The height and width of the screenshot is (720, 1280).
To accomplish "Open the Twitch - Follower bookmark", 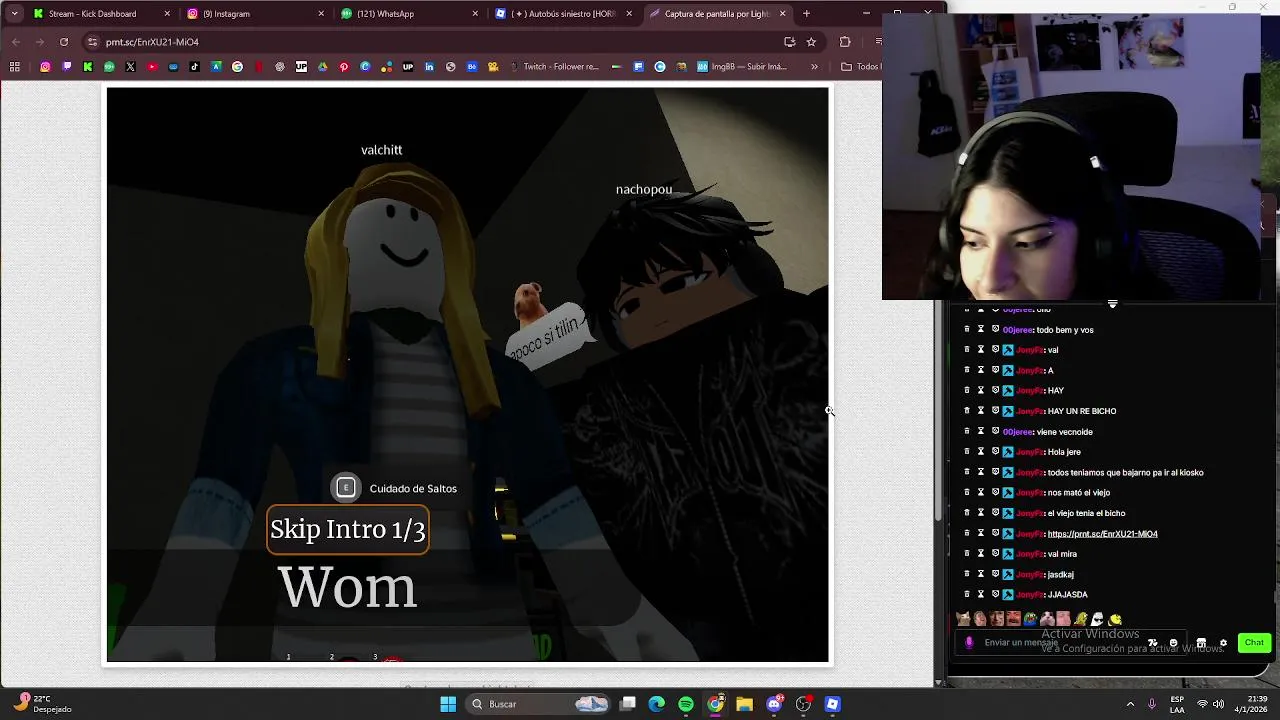I will tap(555, 67).
